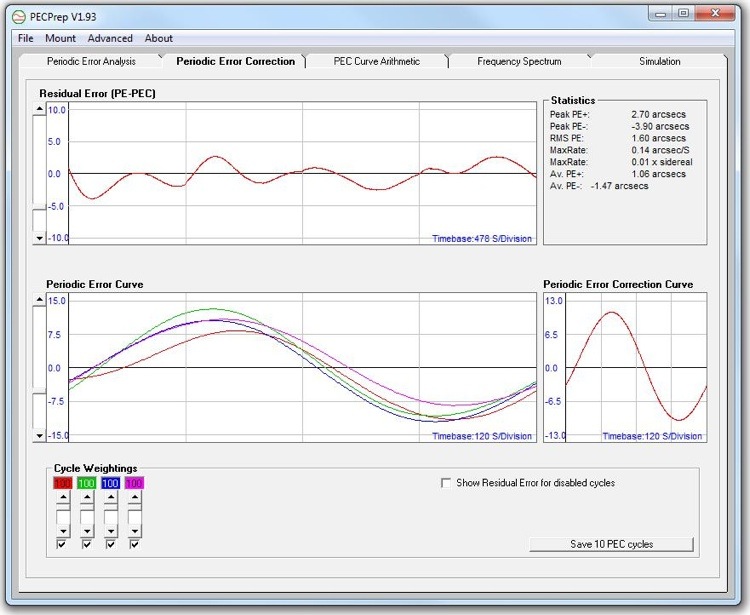Click Periodic Error Curve scrollbar down arrow

tap(40, 436)
